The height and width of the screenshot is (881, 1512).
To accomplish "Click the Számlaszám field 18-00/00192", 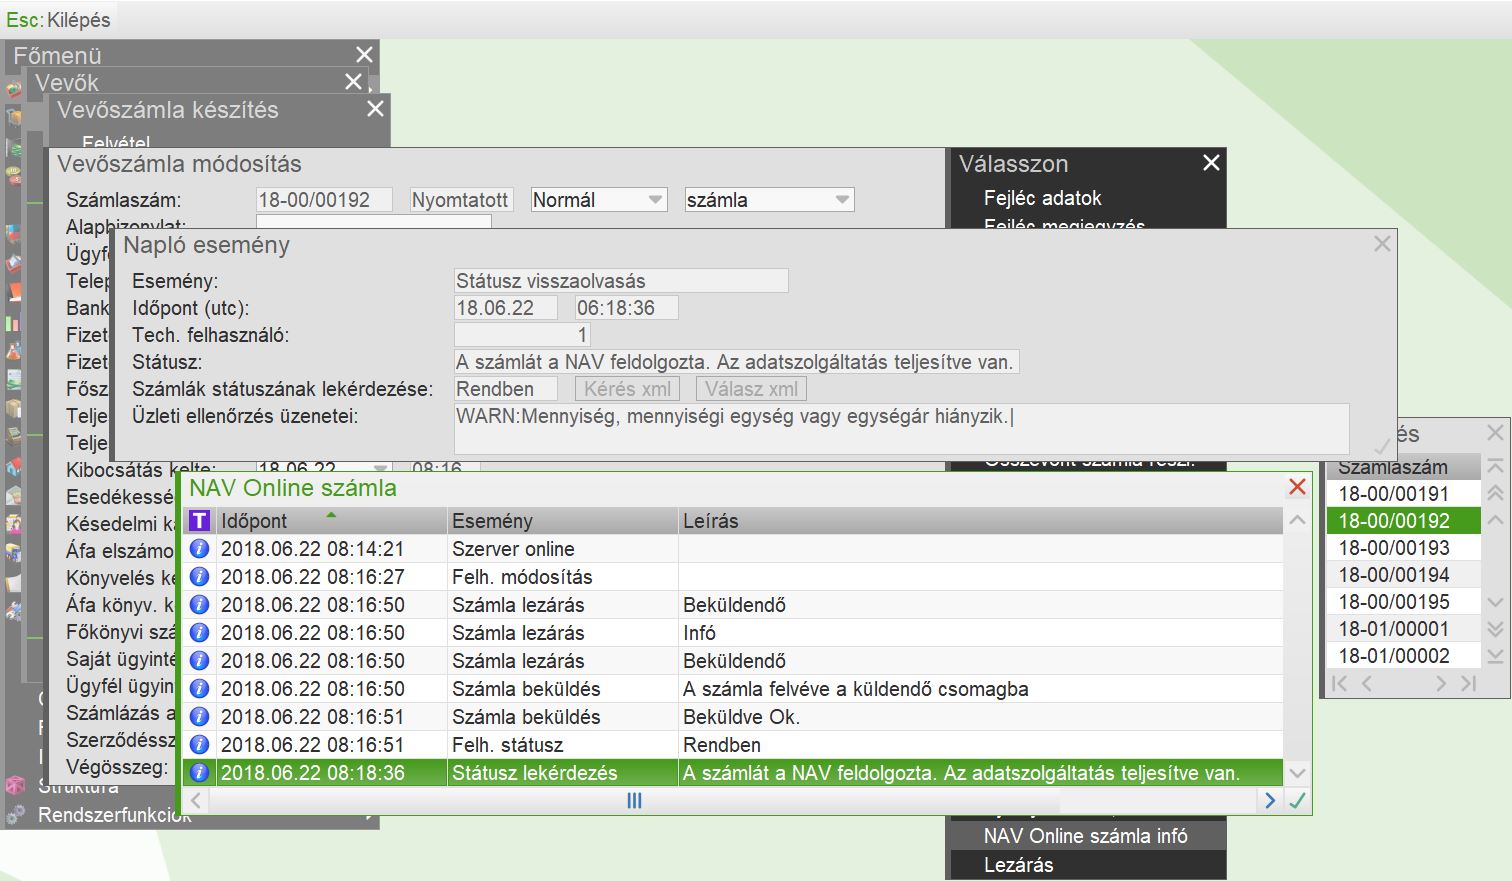I will point(324,200).
